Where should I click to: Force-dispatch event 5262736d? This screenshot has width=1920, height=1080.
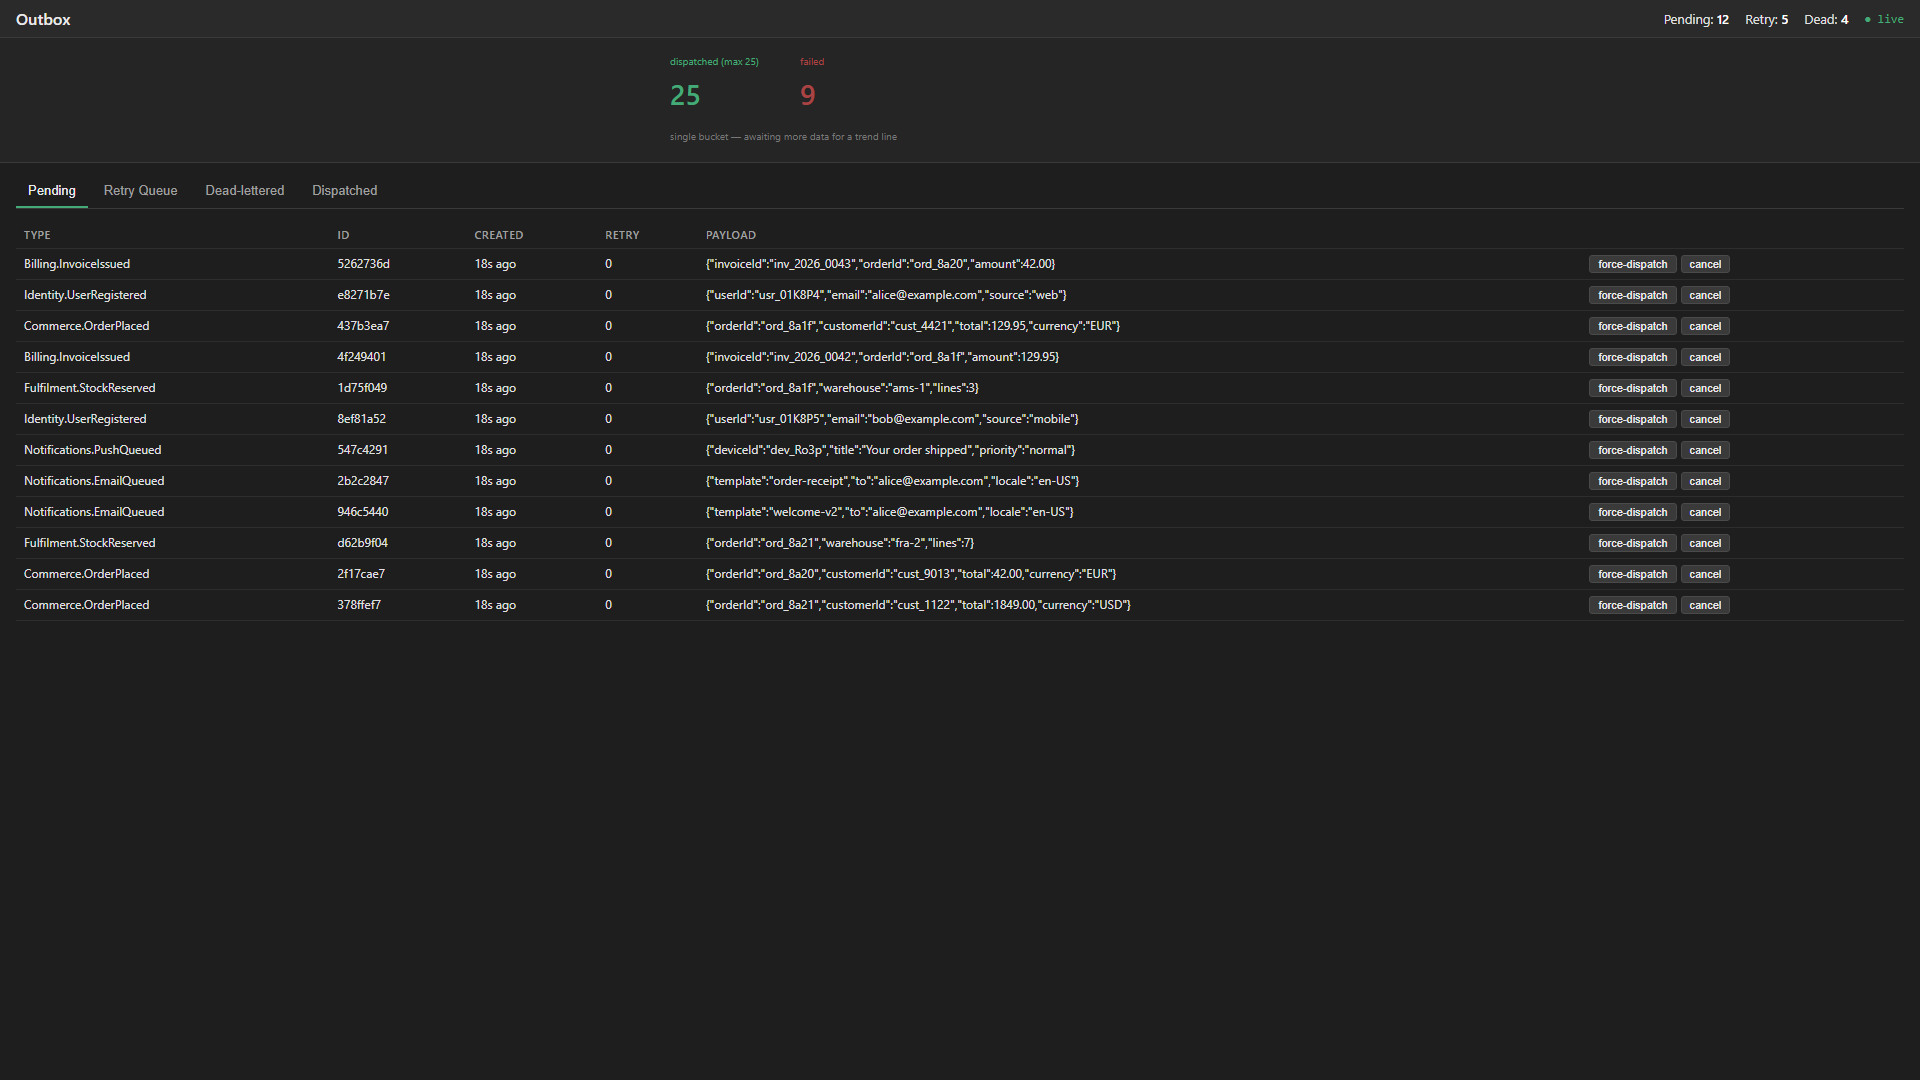(1632, 264)
